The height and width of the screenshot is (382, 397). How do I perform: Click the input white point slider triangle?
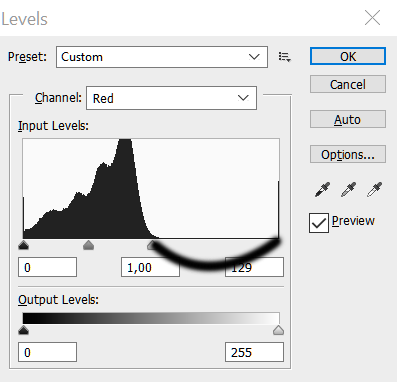point(152,246)
